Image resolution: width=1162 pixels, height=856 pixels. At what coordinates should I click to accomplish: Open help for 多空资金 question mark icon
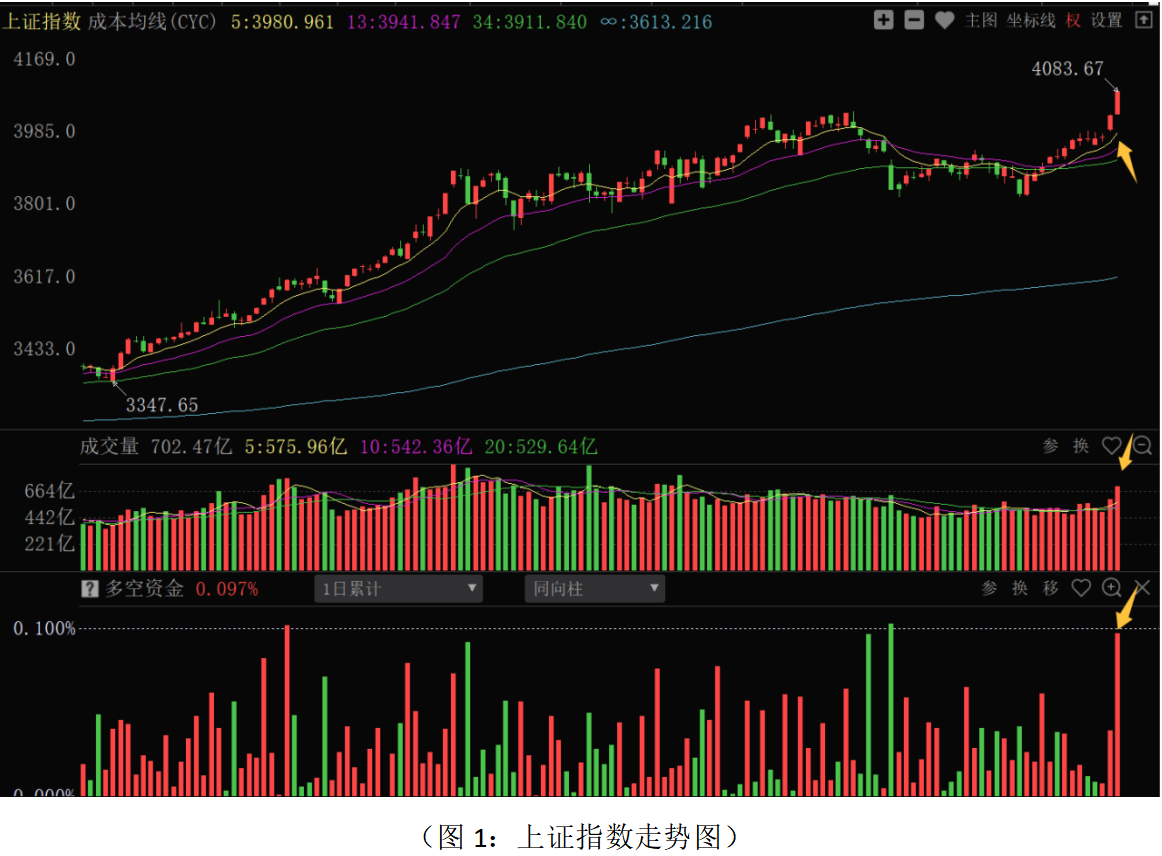click(90, 589)
